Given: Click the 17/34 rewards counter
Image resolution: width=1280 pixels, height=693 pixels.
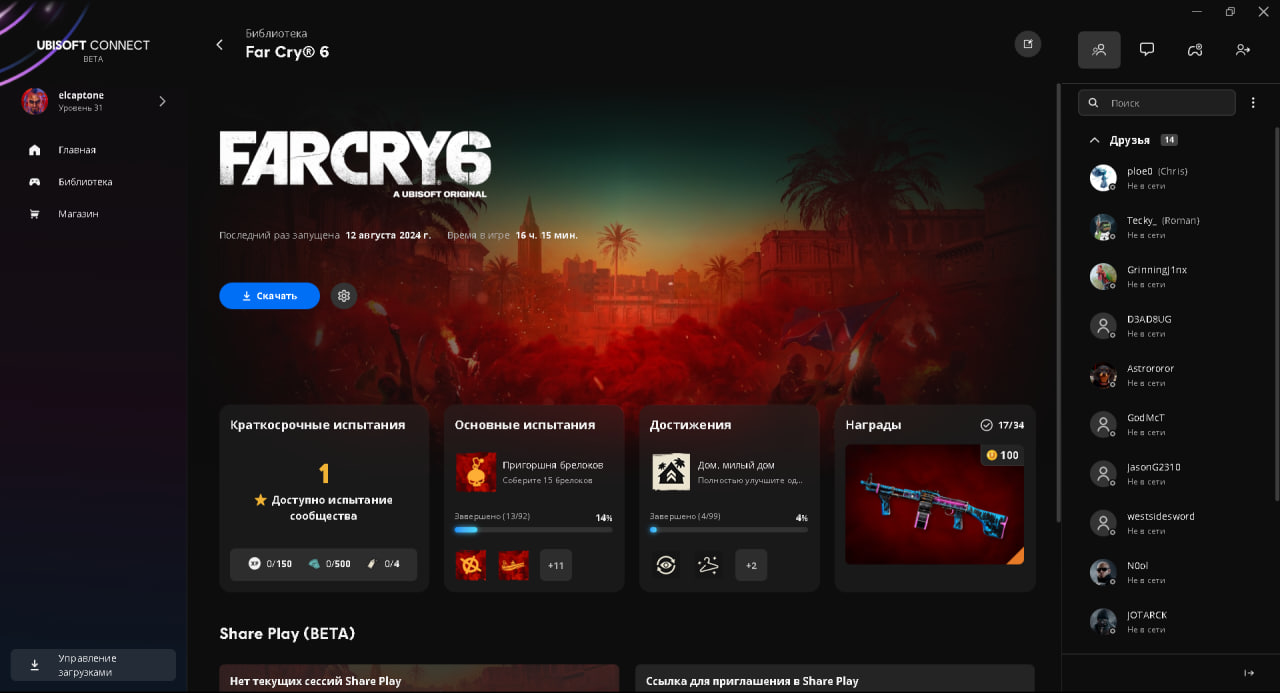Looking at the screenshot, I should [x=1002, y=425].
